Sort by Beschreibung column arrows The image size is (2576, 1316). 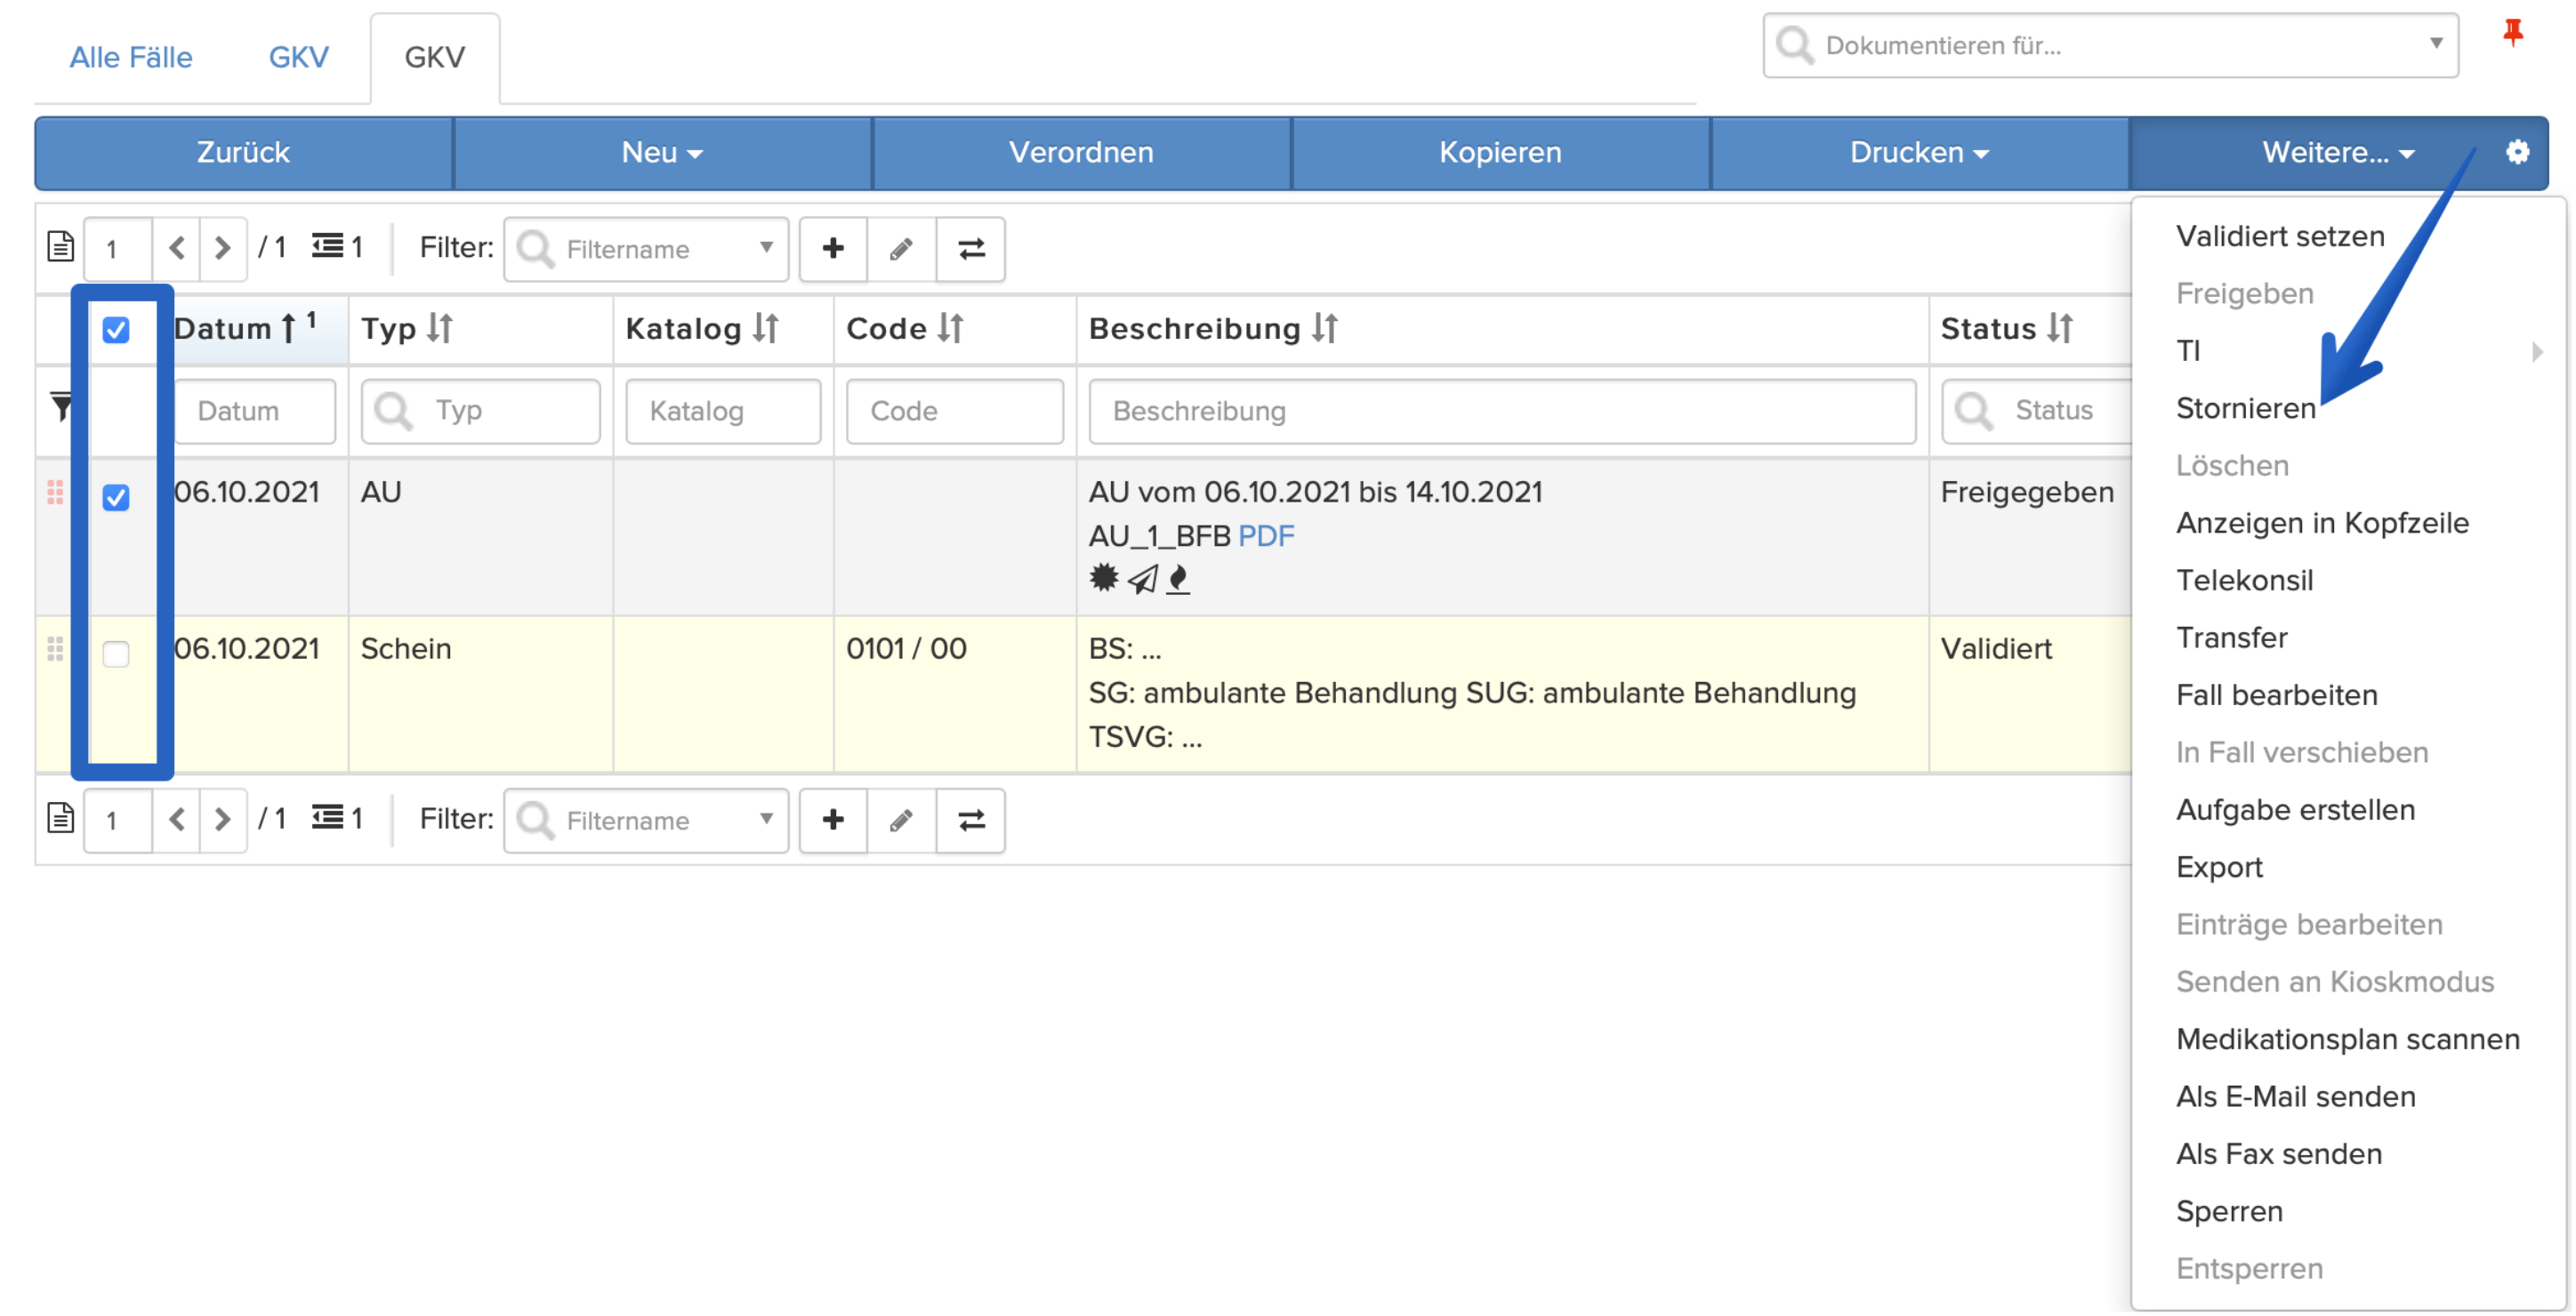(x=1325, y=328)
